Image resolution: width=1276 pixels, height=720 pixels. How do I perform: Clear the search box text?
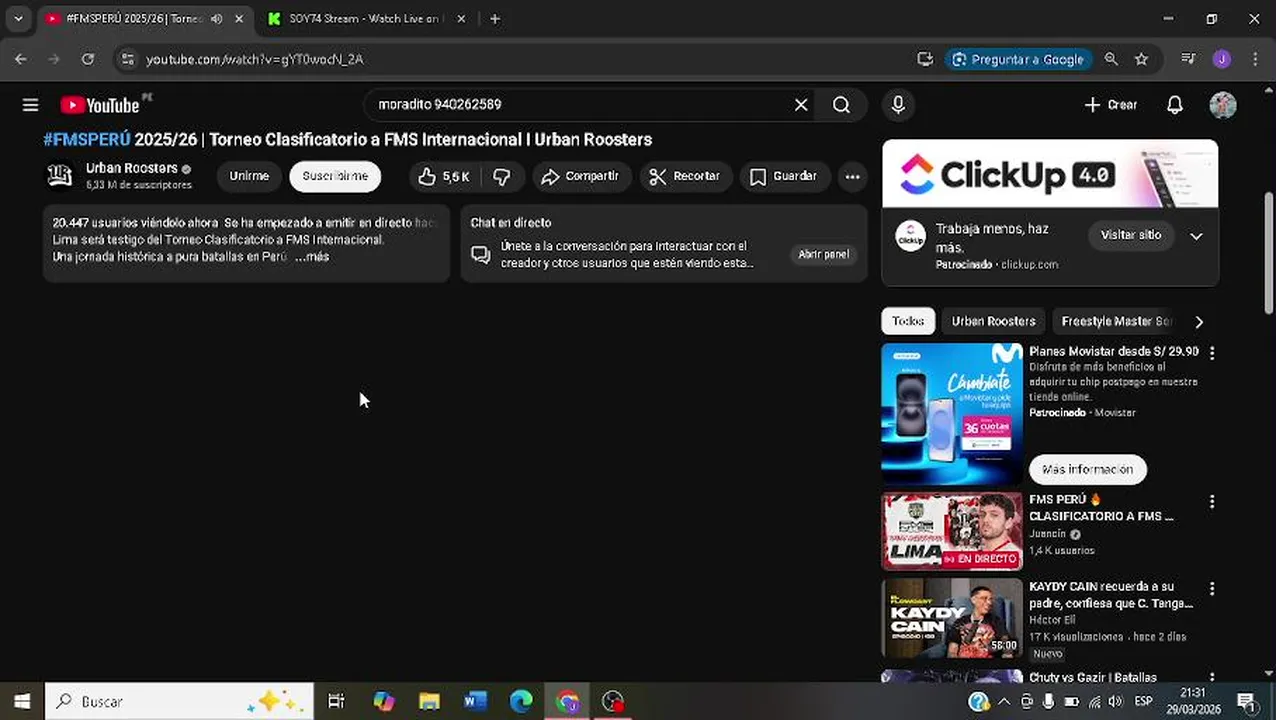click(x=801, y=105)
